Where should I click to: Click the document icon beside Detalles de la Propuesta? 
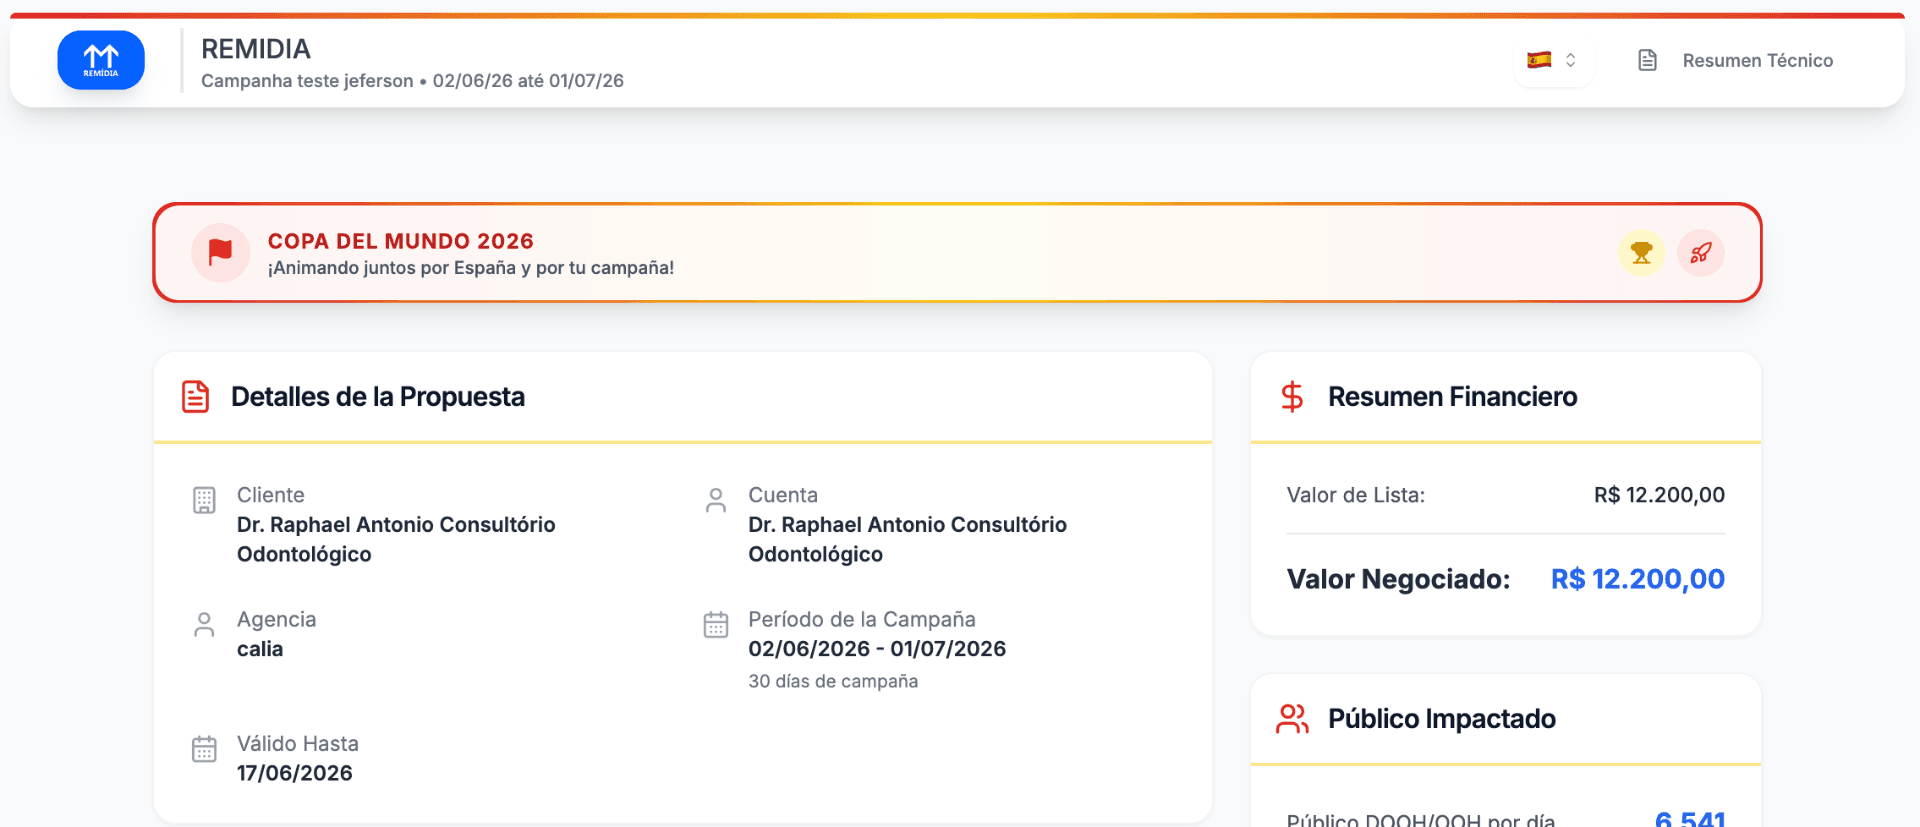pos(196,397)
